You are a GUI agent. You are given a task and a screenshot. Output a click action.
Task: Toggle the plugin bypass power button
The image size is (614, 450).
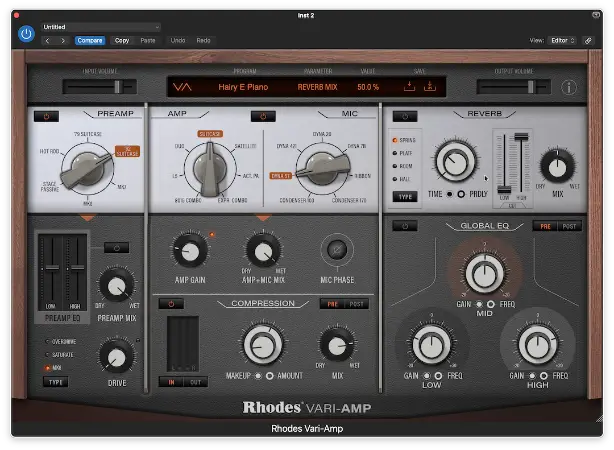pos(26,34)
